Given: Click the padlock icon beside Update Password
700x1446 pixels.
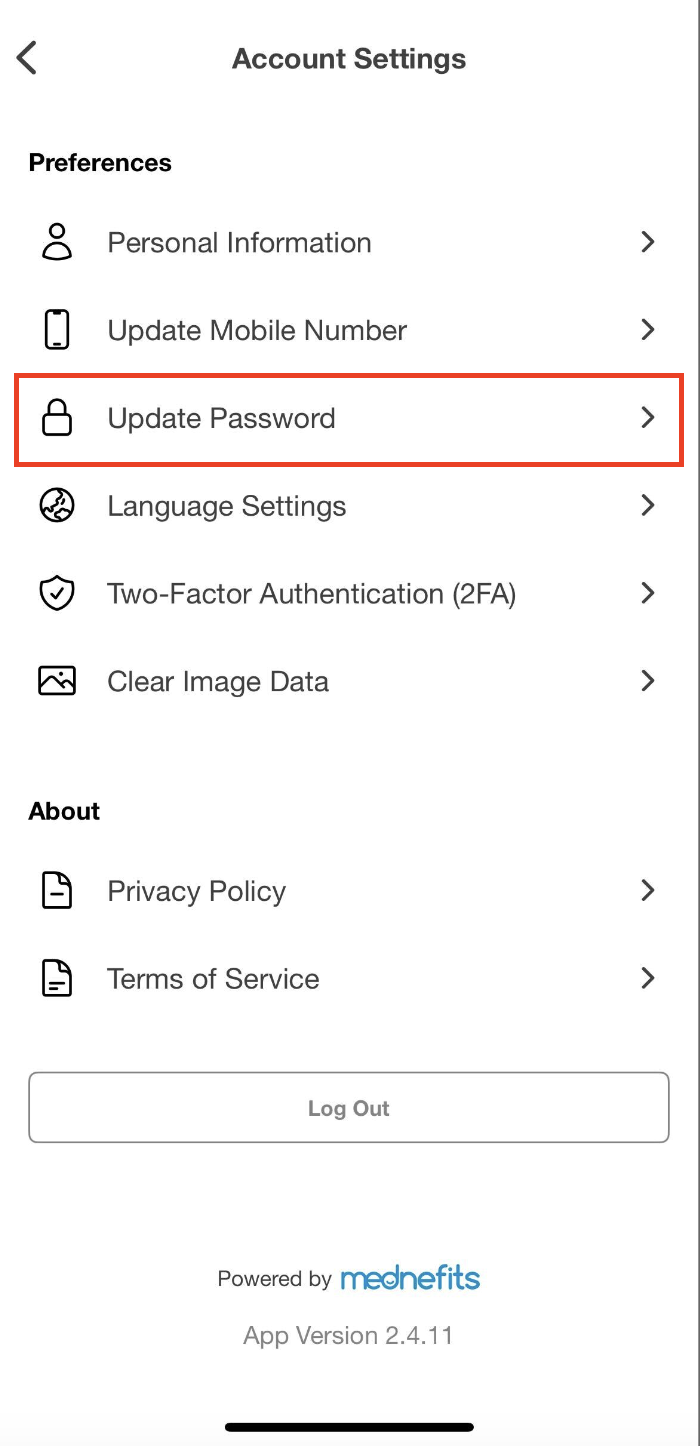Looking at the screenshot, I should pyautogui.click(x=57, y=418).
